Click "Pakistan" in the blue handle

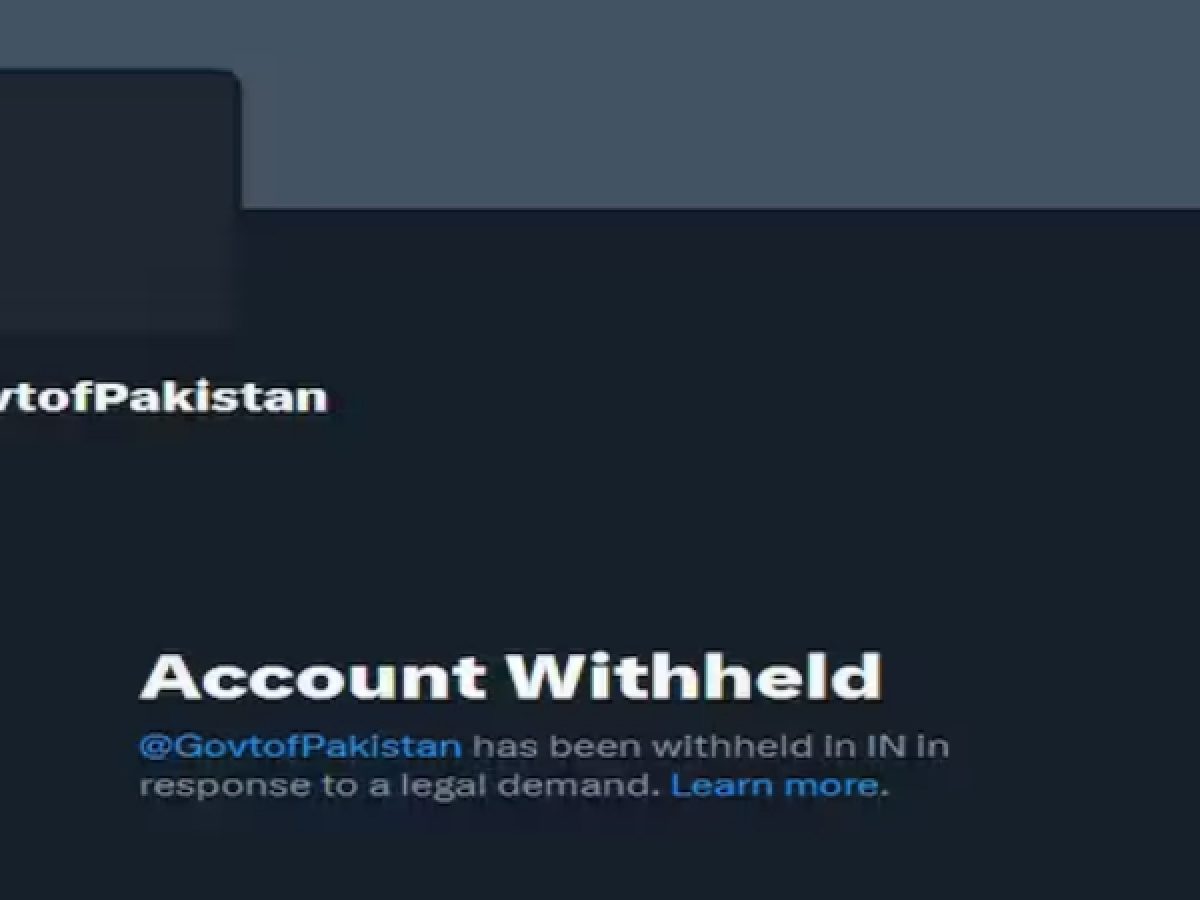coord(381,747)
